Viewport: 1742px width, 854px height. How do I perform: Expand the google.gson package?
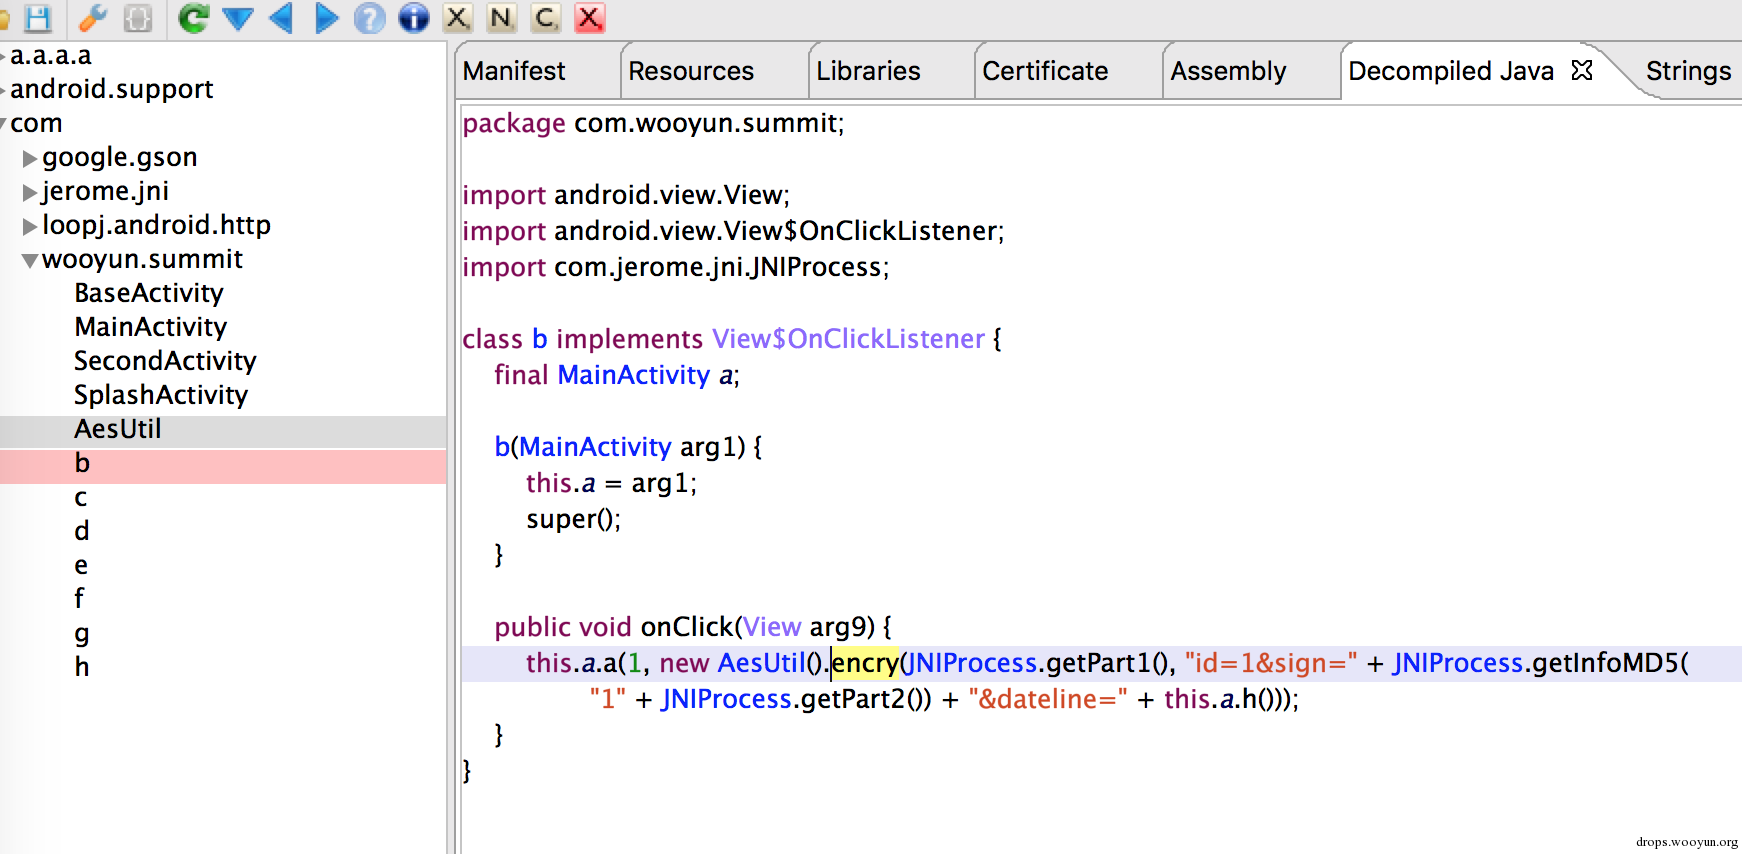pyautogui.click(x=30, y=158)
